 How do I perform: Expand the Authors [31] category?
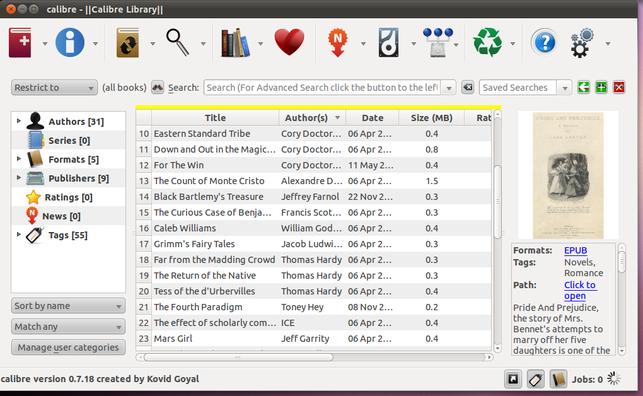(18, 121)
